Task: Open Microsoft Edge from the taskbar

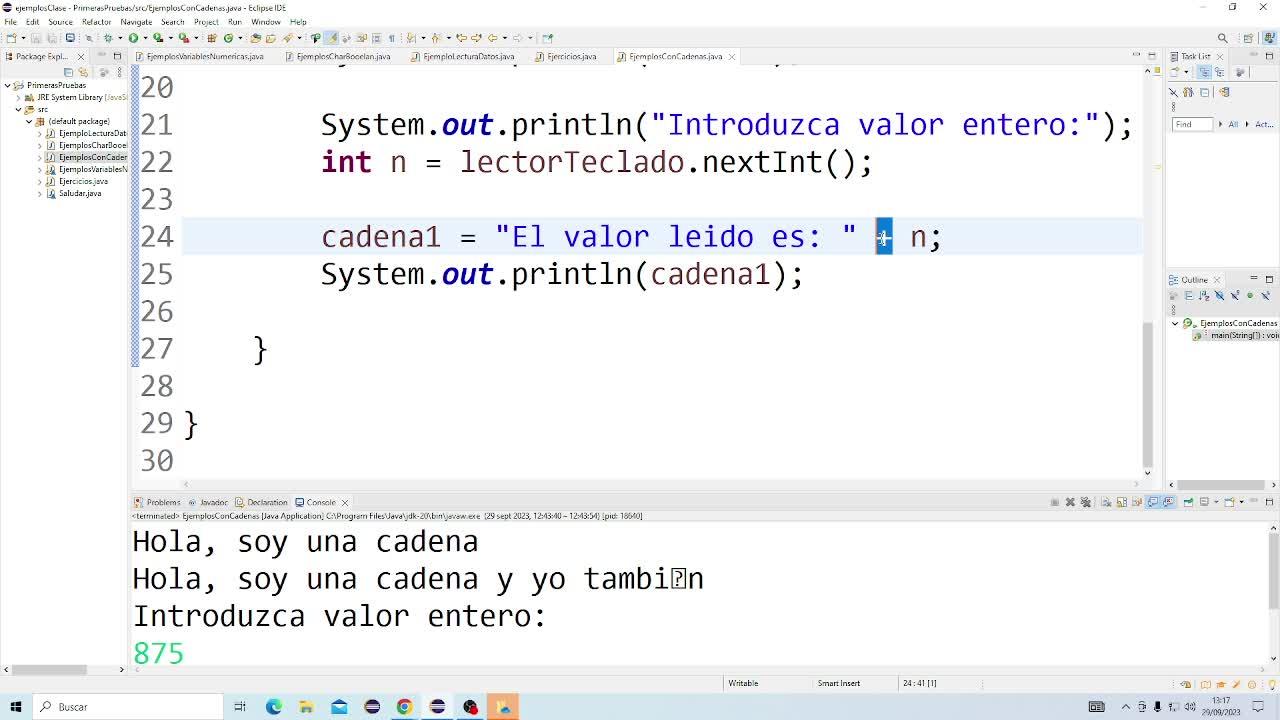Action: (x=273, y=707)
